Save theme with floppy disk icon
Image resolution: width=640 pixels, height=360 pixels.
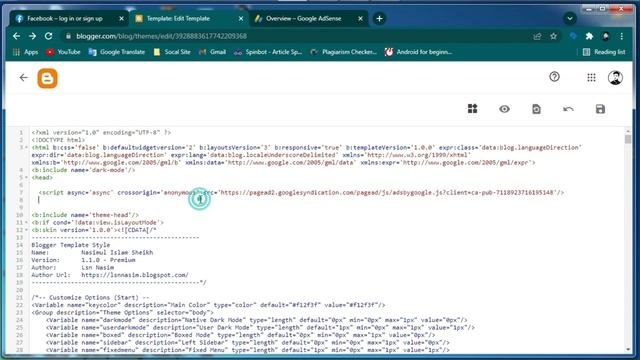click(600, 109)
